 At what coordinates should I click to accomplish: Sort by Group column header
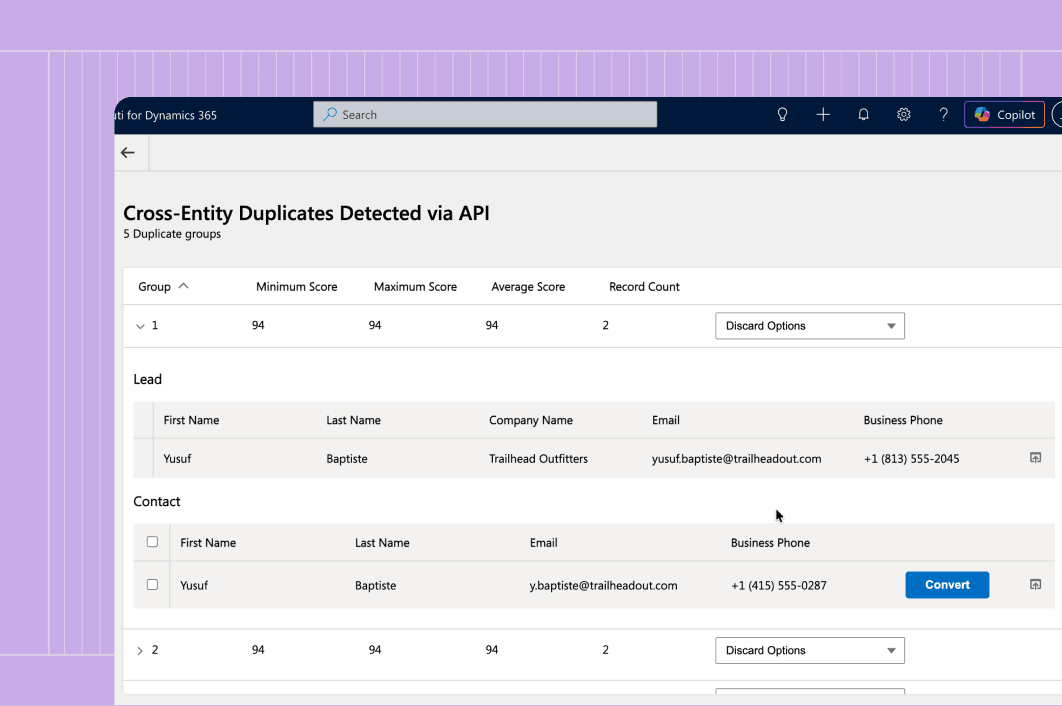(163, 287)
